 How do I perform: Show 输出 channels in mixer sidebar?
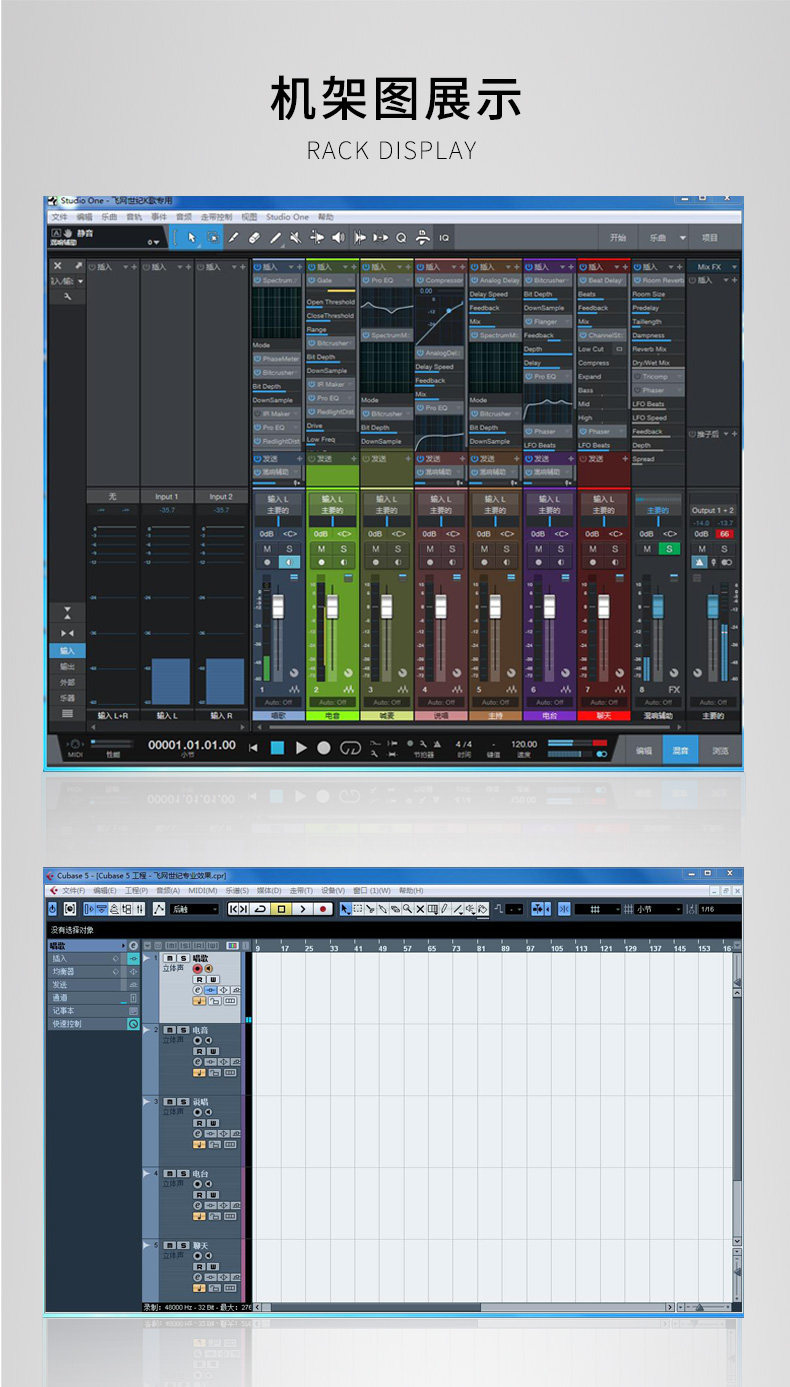tap(67, 666)
